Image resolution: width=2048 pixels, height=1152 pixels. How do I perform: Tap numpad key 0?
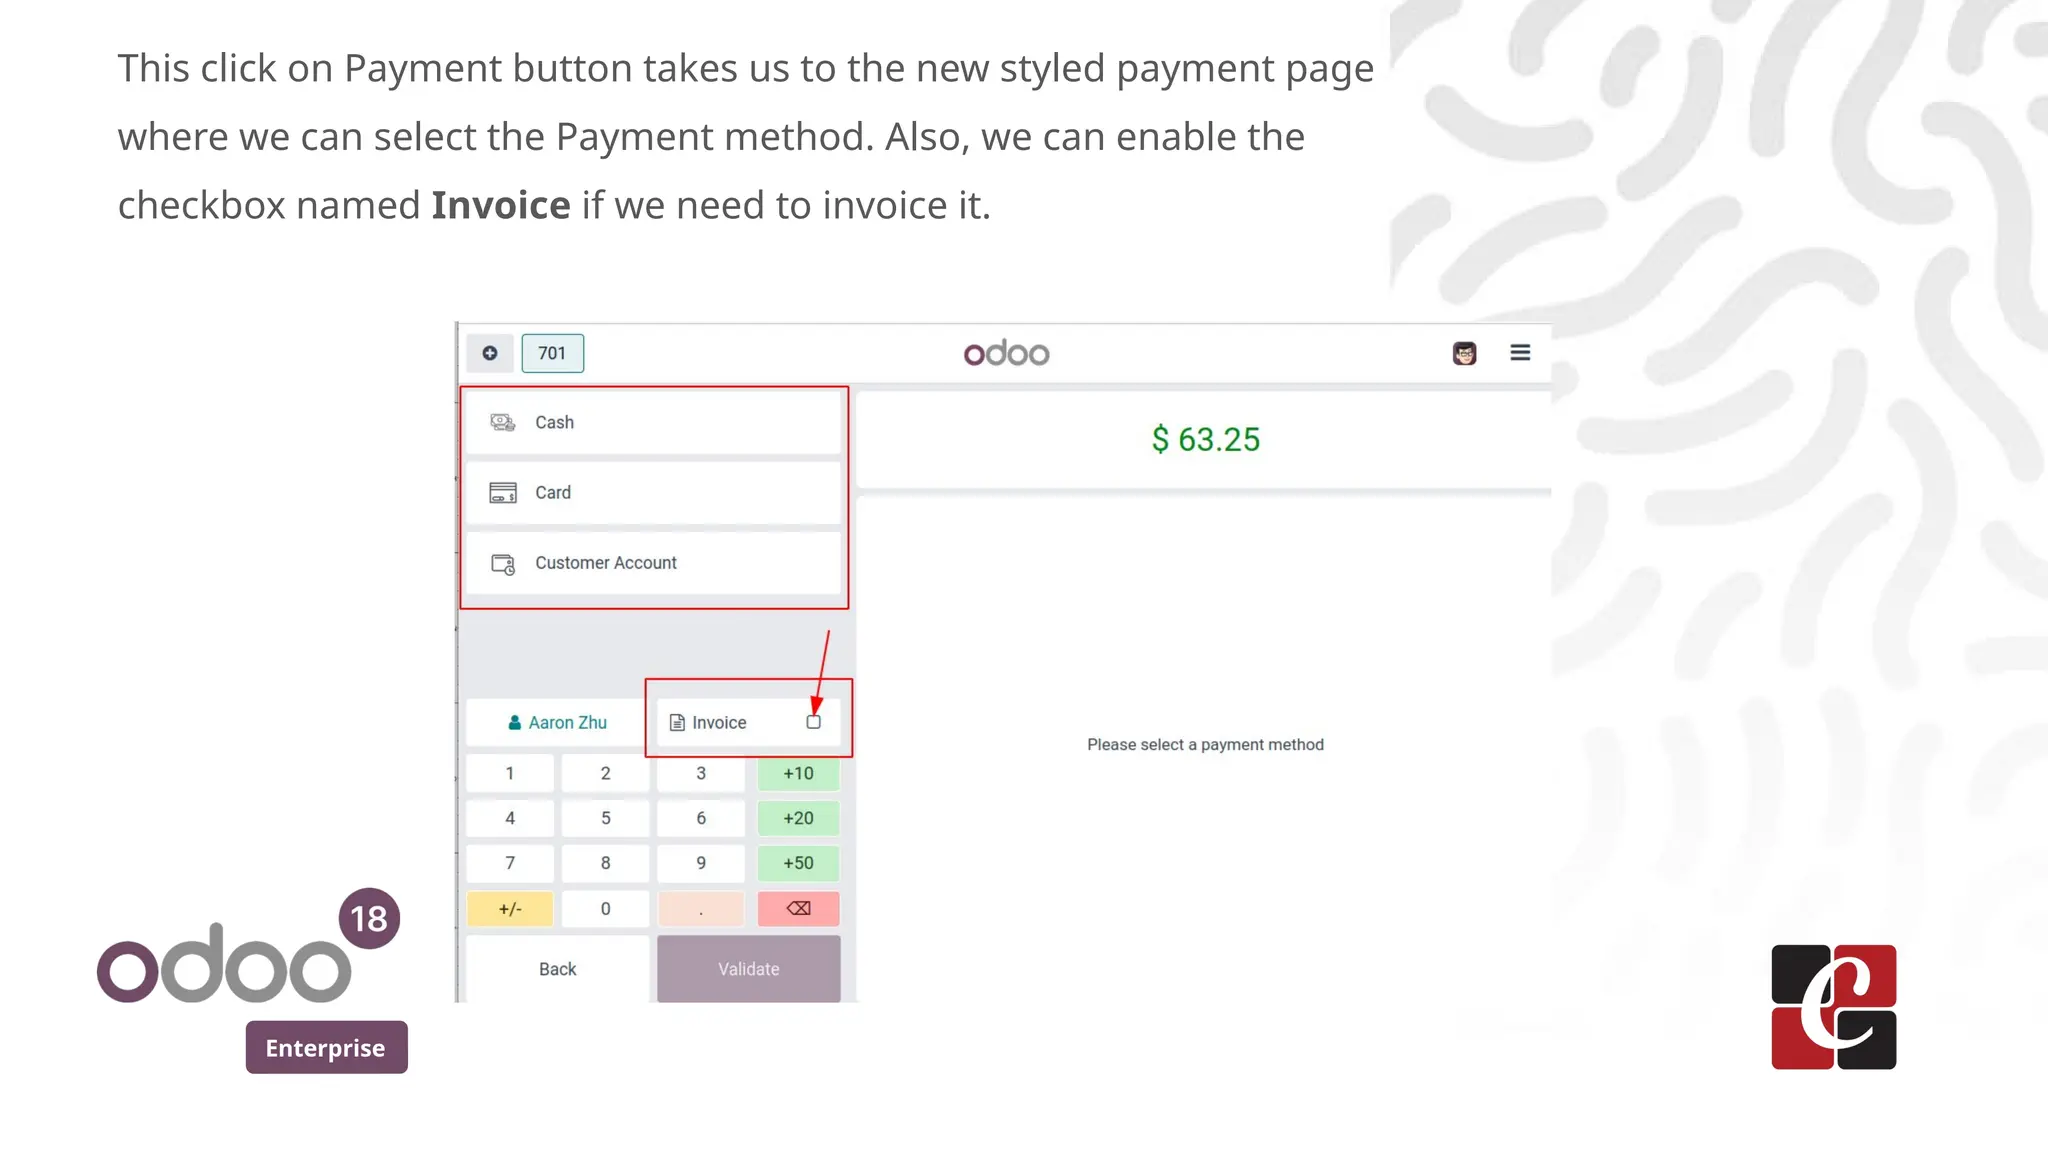tap(605, 909)
